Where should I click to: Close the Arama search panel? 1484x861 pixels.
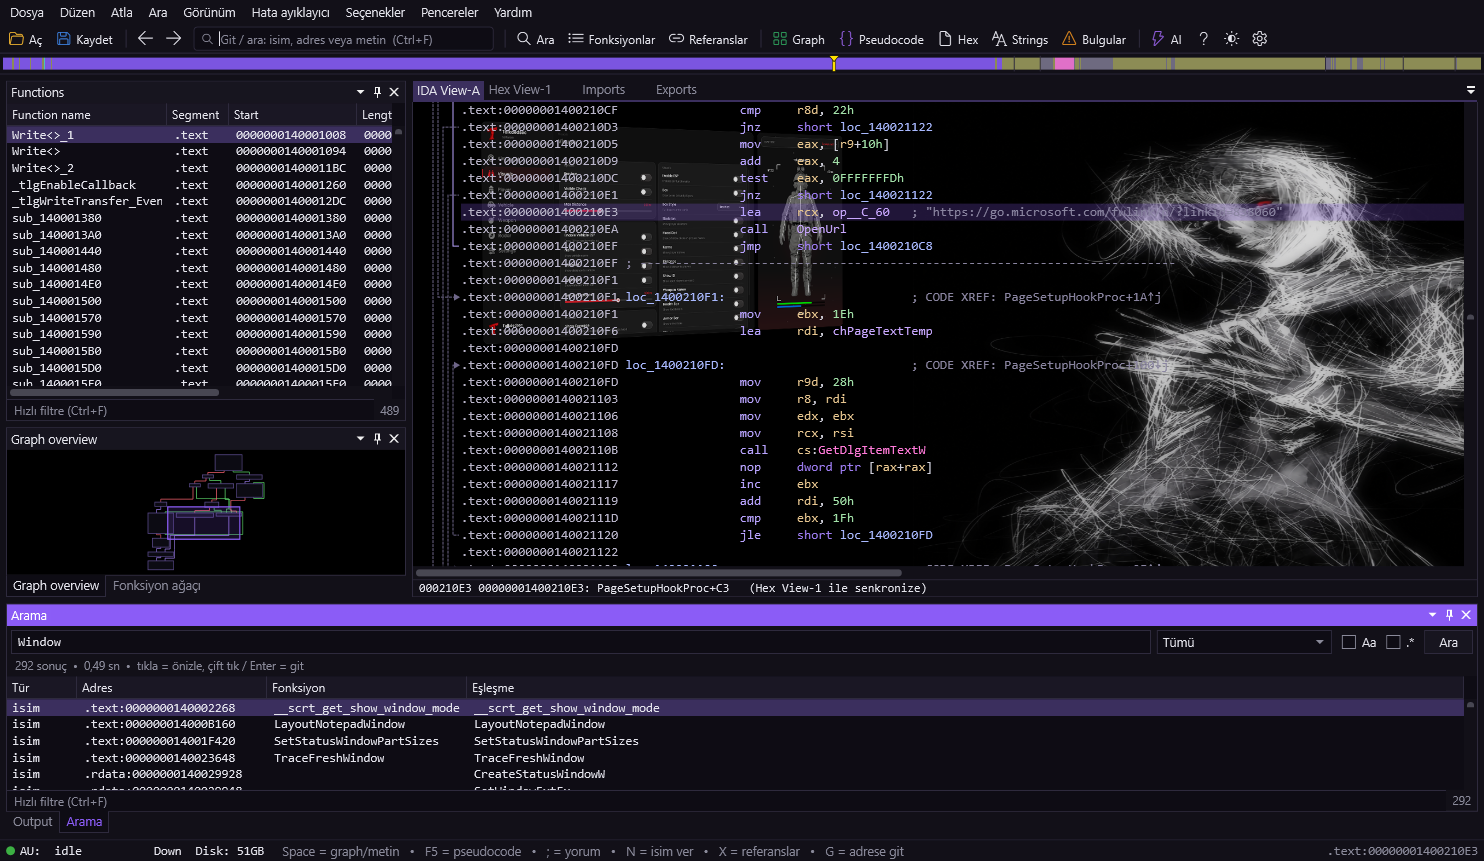coord(1466,615)
